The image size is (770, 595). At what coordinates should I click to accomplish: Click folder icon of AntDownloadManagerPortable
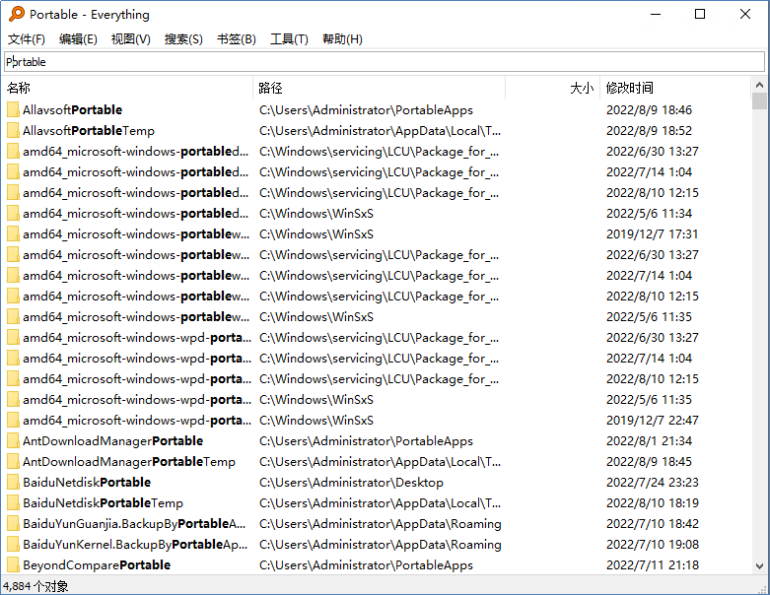(13, 441)
